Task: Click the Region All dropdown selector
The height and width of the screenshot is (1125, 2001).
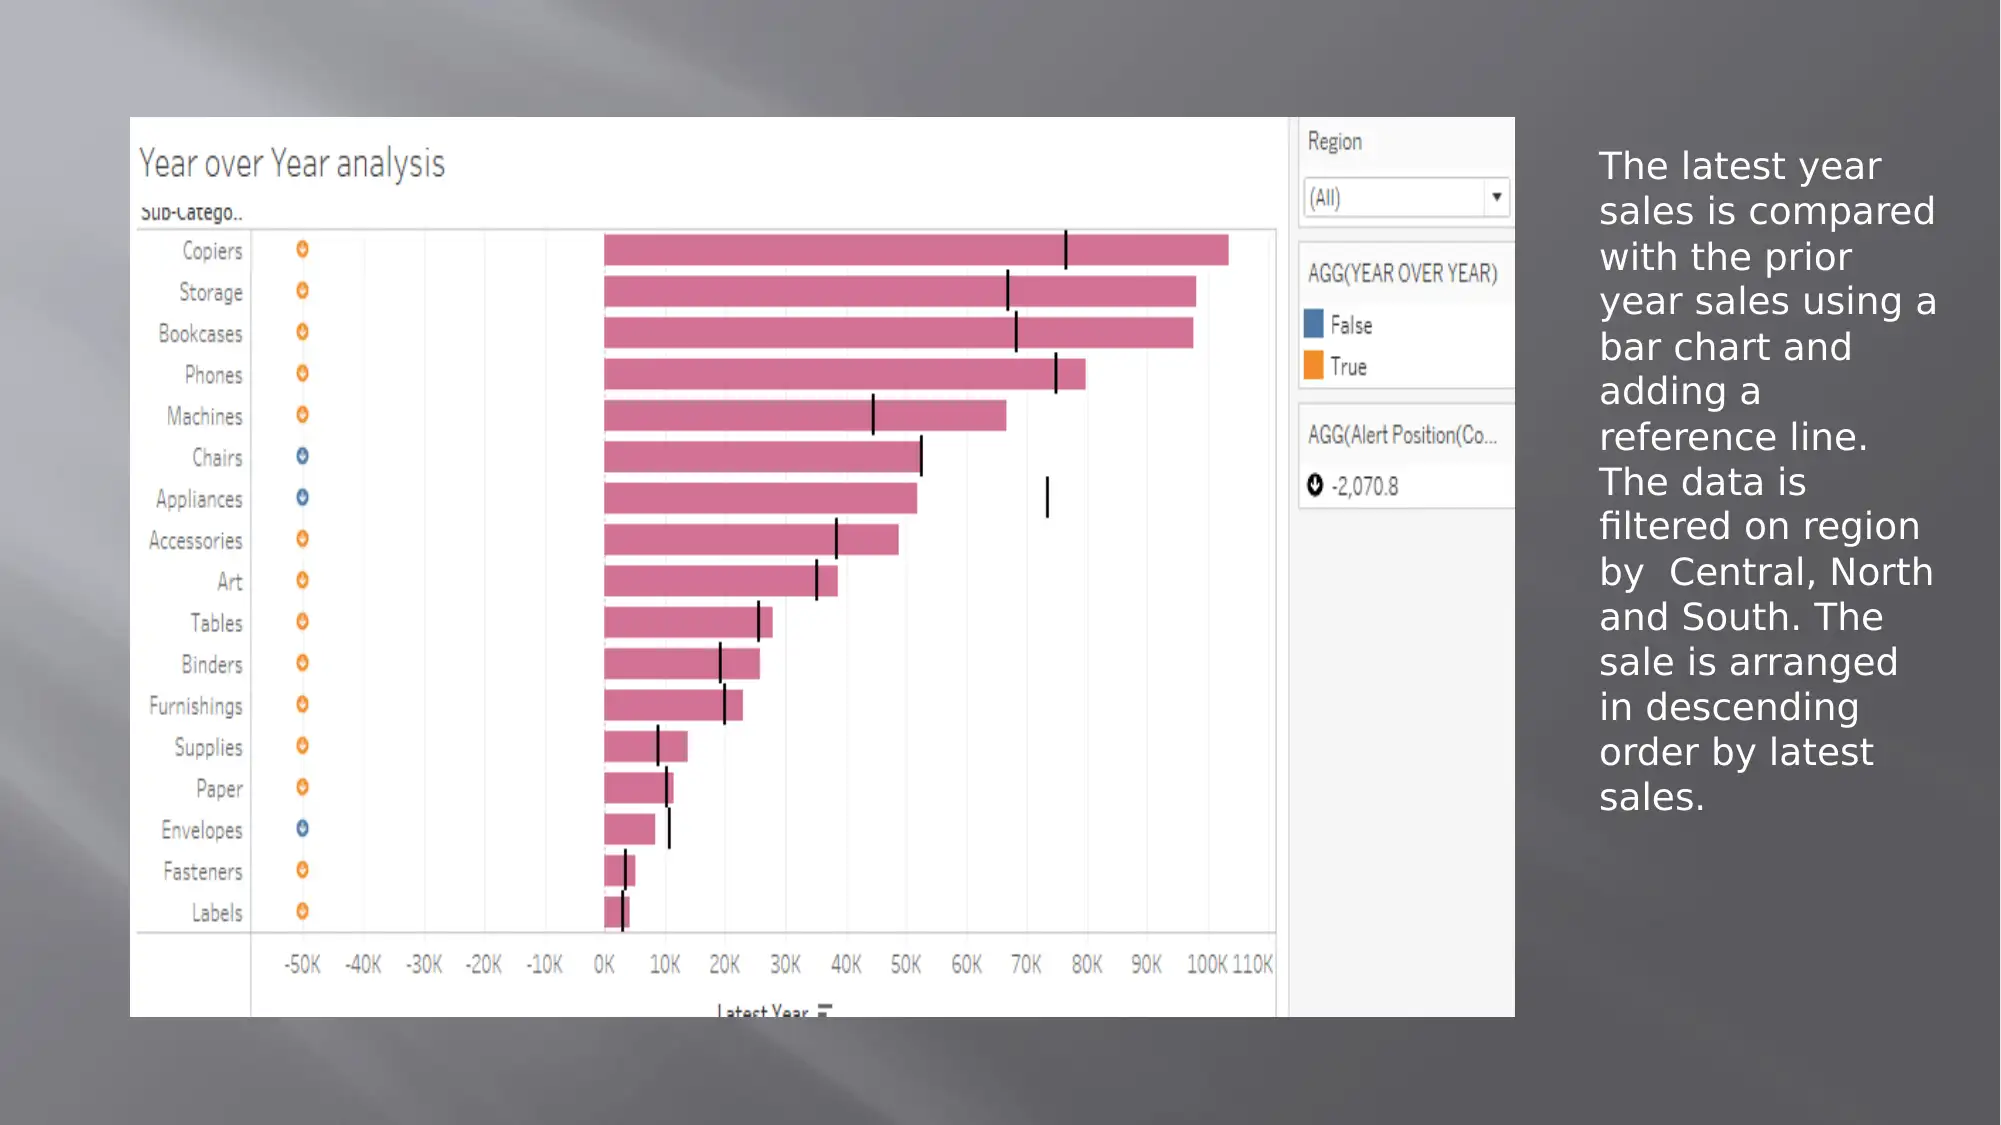Action: click(1403, 196)
